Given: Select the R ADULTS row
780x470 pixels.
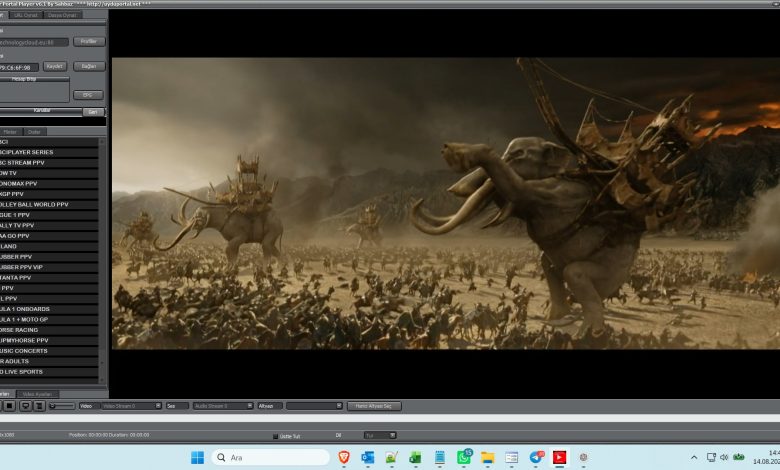Looking at the screenshot, I should (49, 361).
